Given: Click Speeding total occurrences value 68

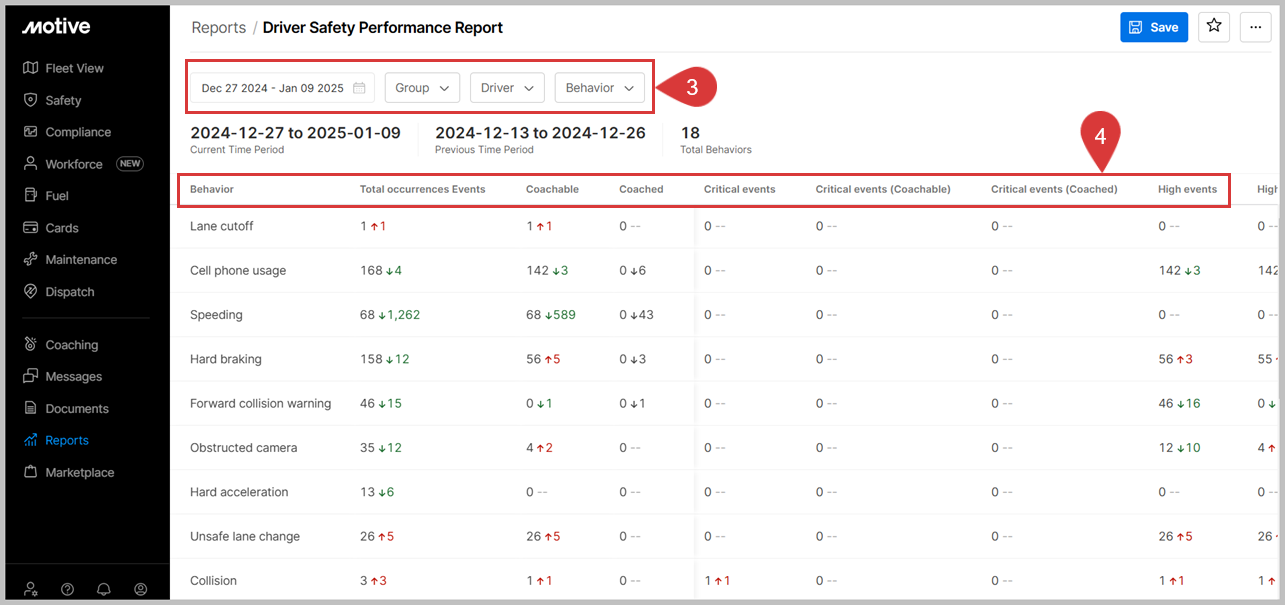Looking at the screenshot, I should point(367,315).
